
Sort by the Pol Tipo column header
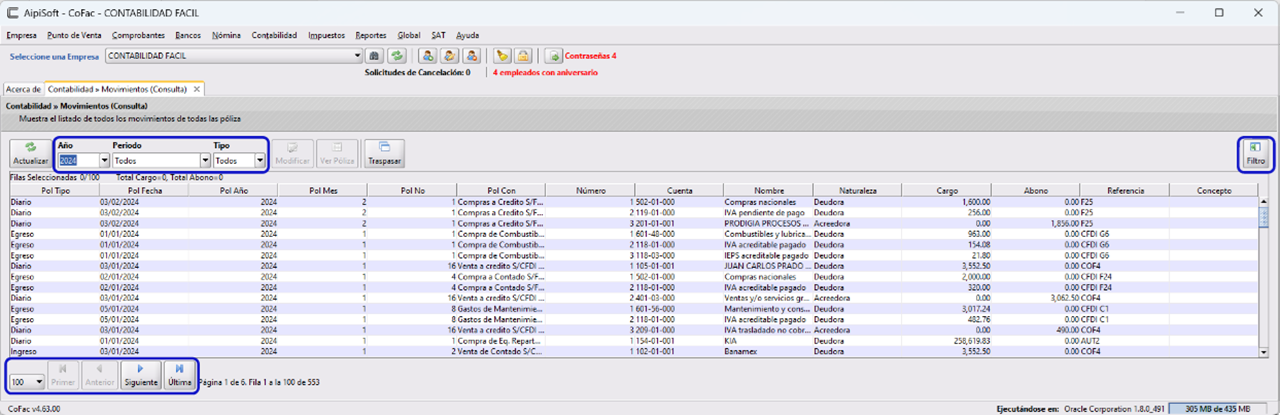[x=55, y=189]
